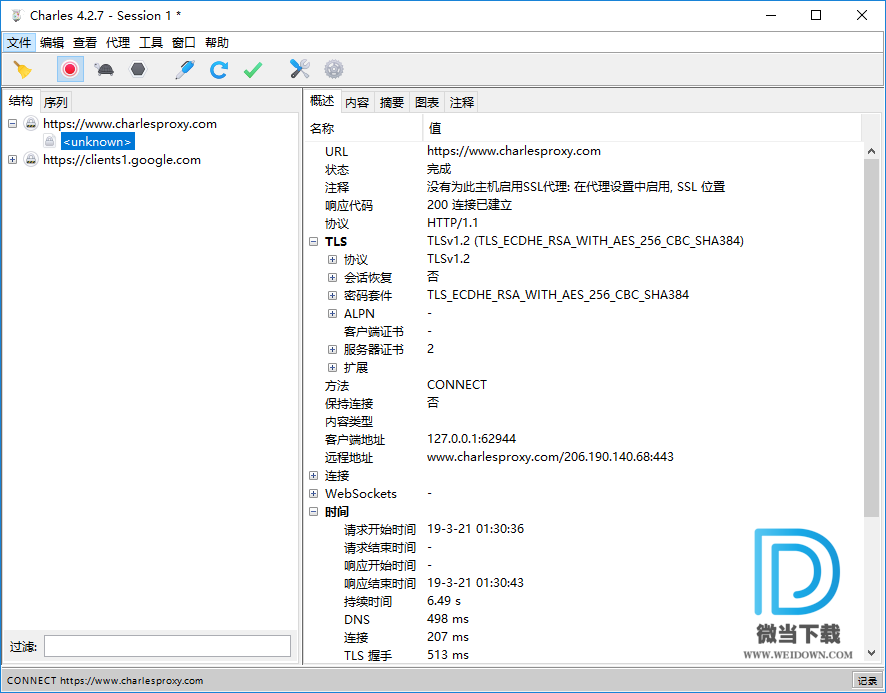Open settings with the gear icon
This screenshot has height=693, width=886.
coord(334,70)
